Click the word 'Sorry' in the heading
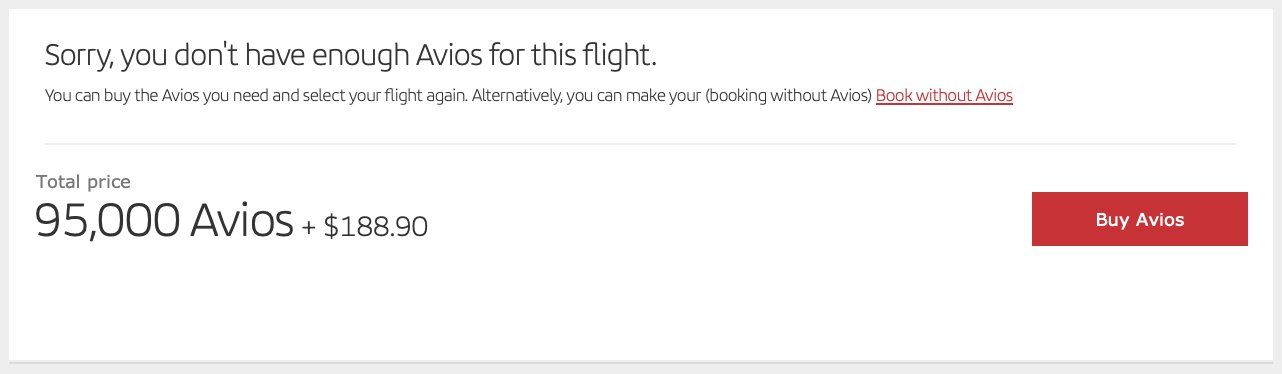 [x=79, y=56]
